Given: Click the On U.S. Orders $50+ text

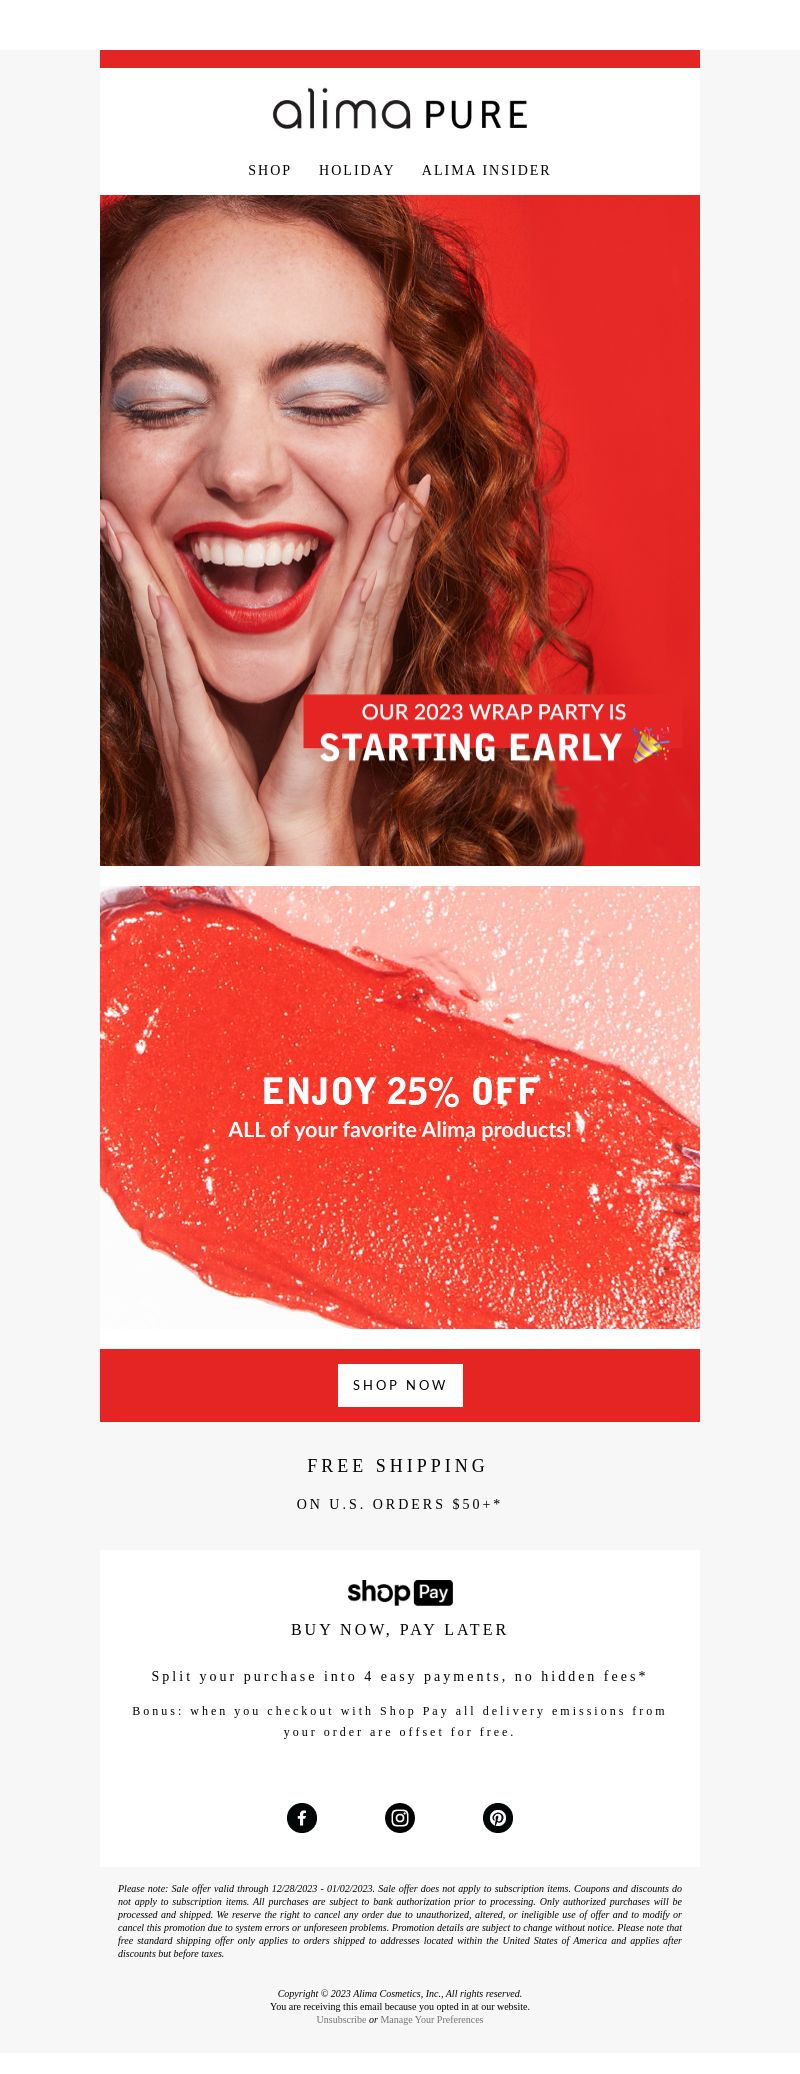Looking at the screenshot, I should pos(400,1504).
